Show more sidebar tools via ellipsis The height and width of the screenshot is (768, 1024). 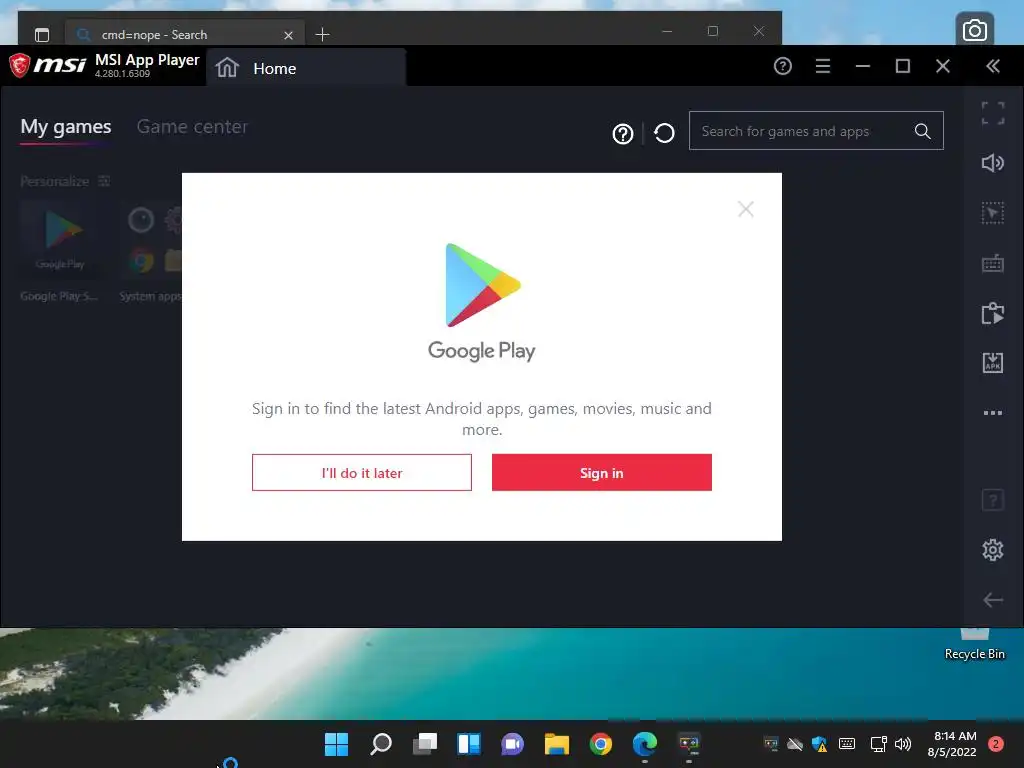click(993, 413)
